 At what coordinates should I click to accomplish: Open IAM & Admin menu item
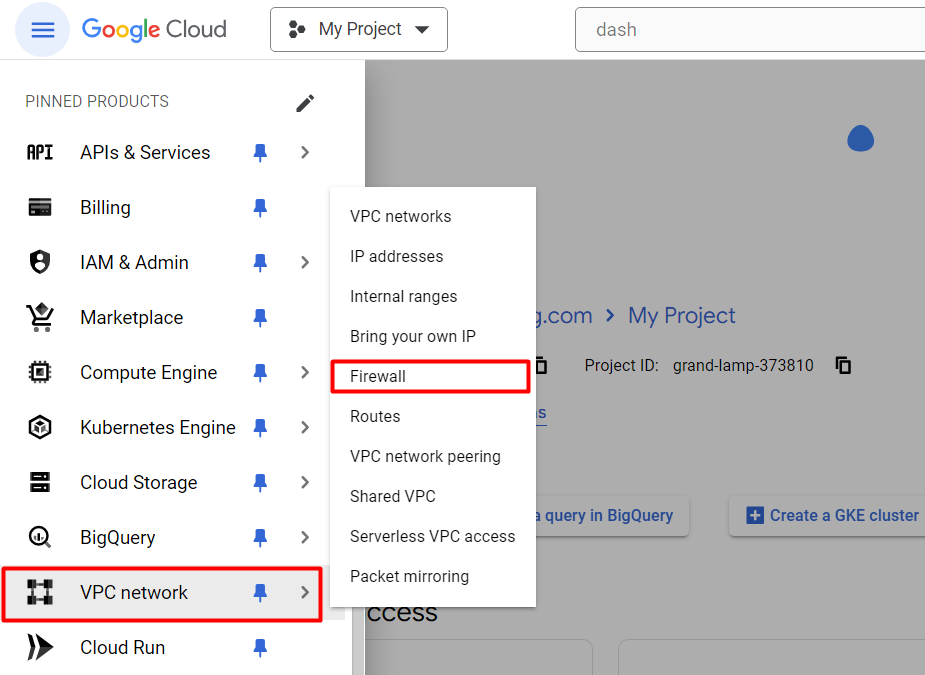(135, 263)
